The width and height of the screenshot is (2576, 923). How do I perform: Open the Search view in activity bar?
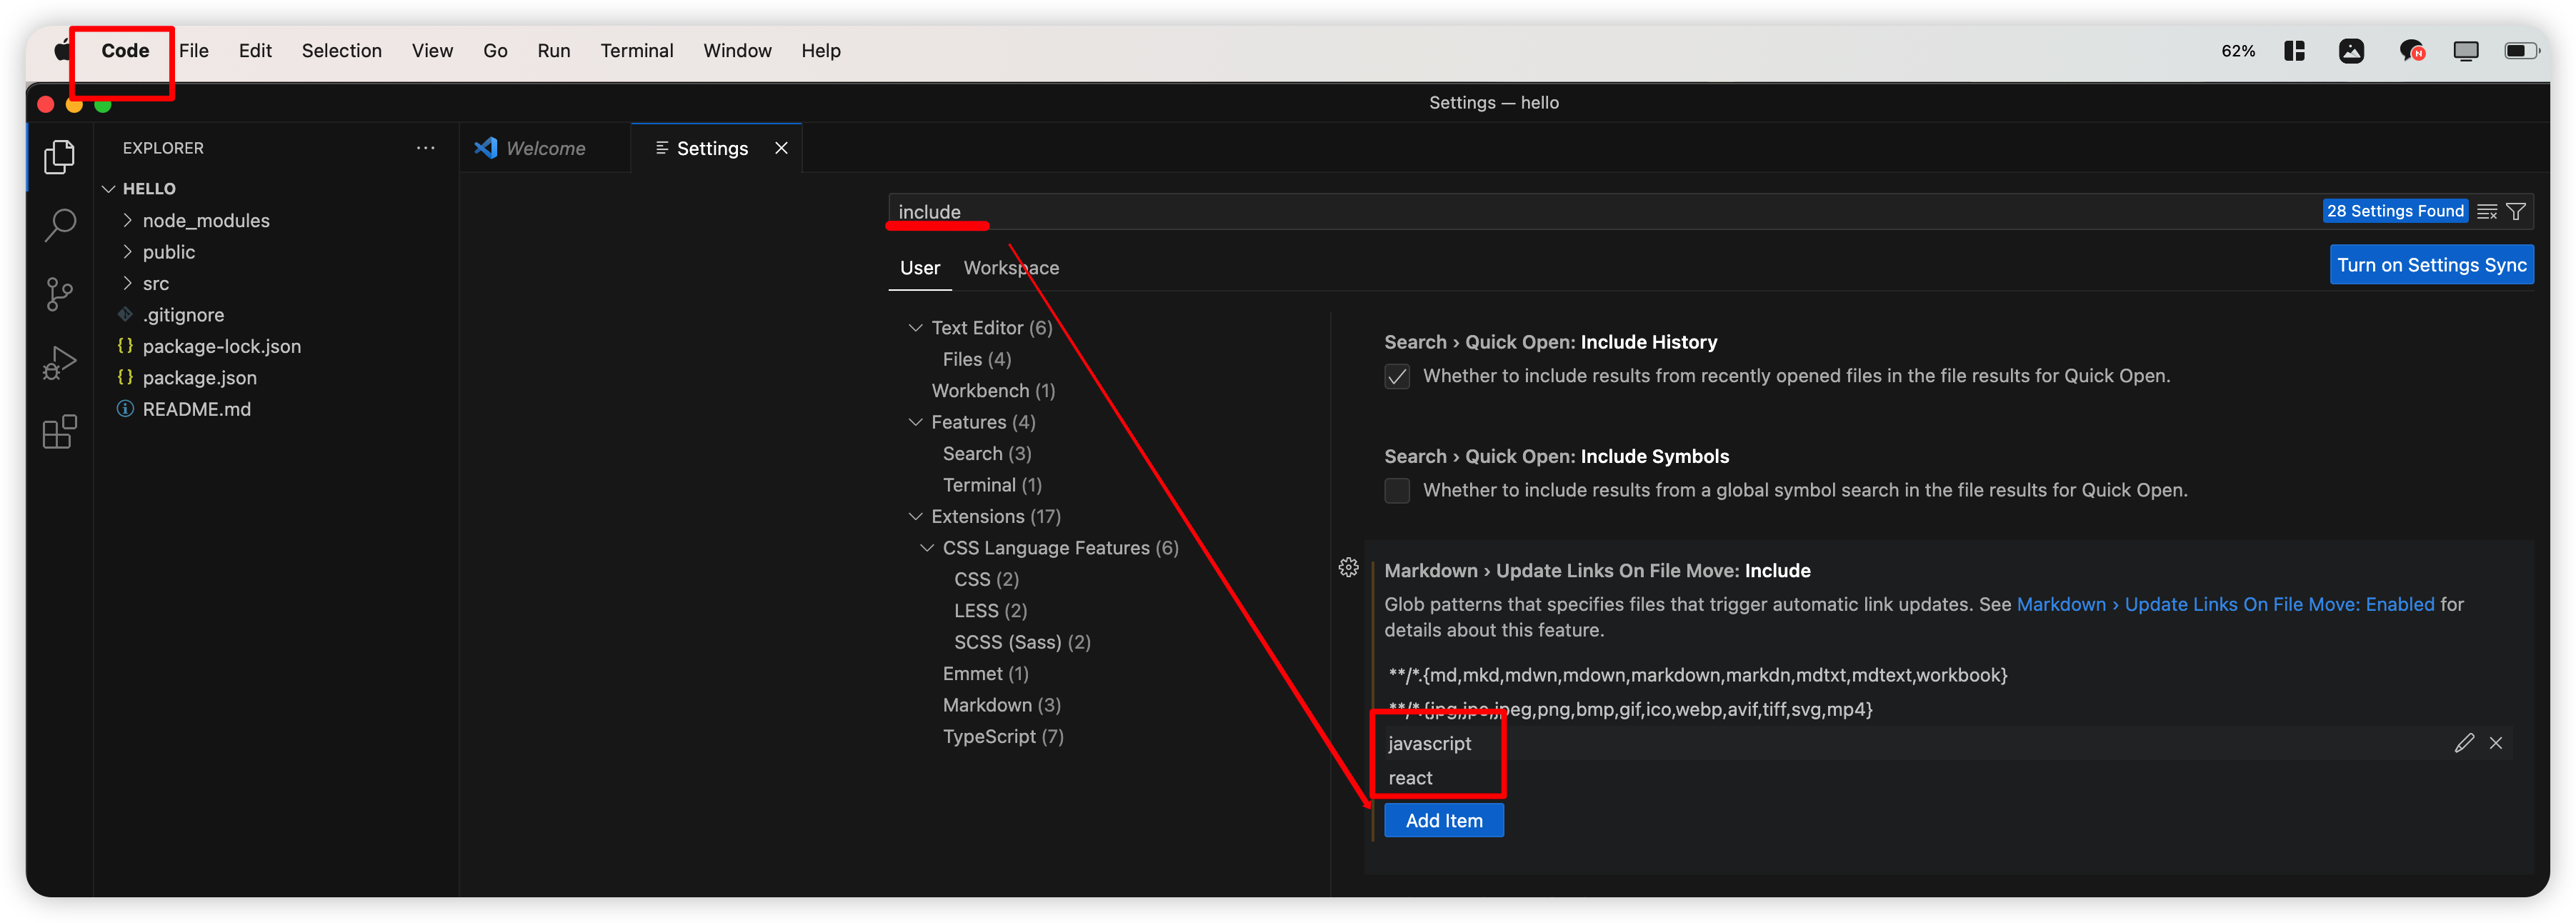click(x=60, y=225)
